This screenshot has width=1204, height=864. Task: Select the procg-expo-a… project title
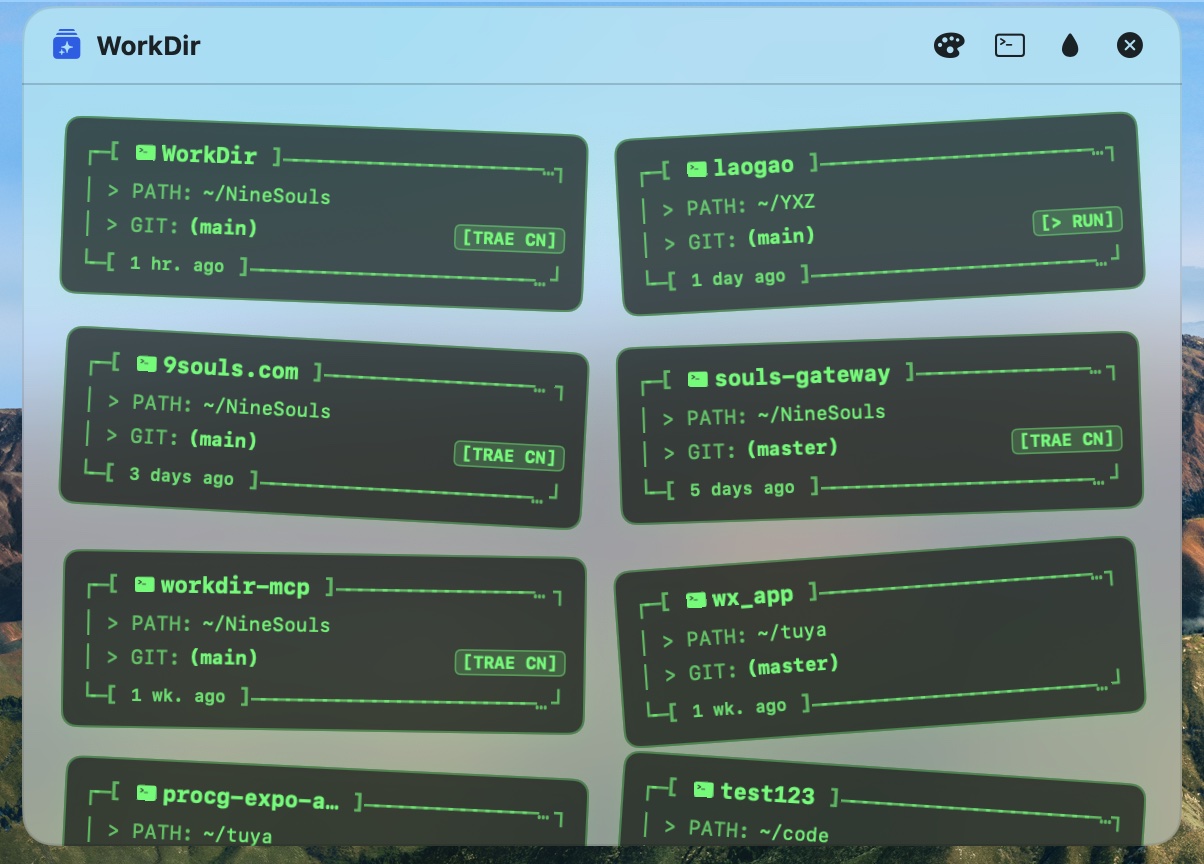(x=250, y=798)
